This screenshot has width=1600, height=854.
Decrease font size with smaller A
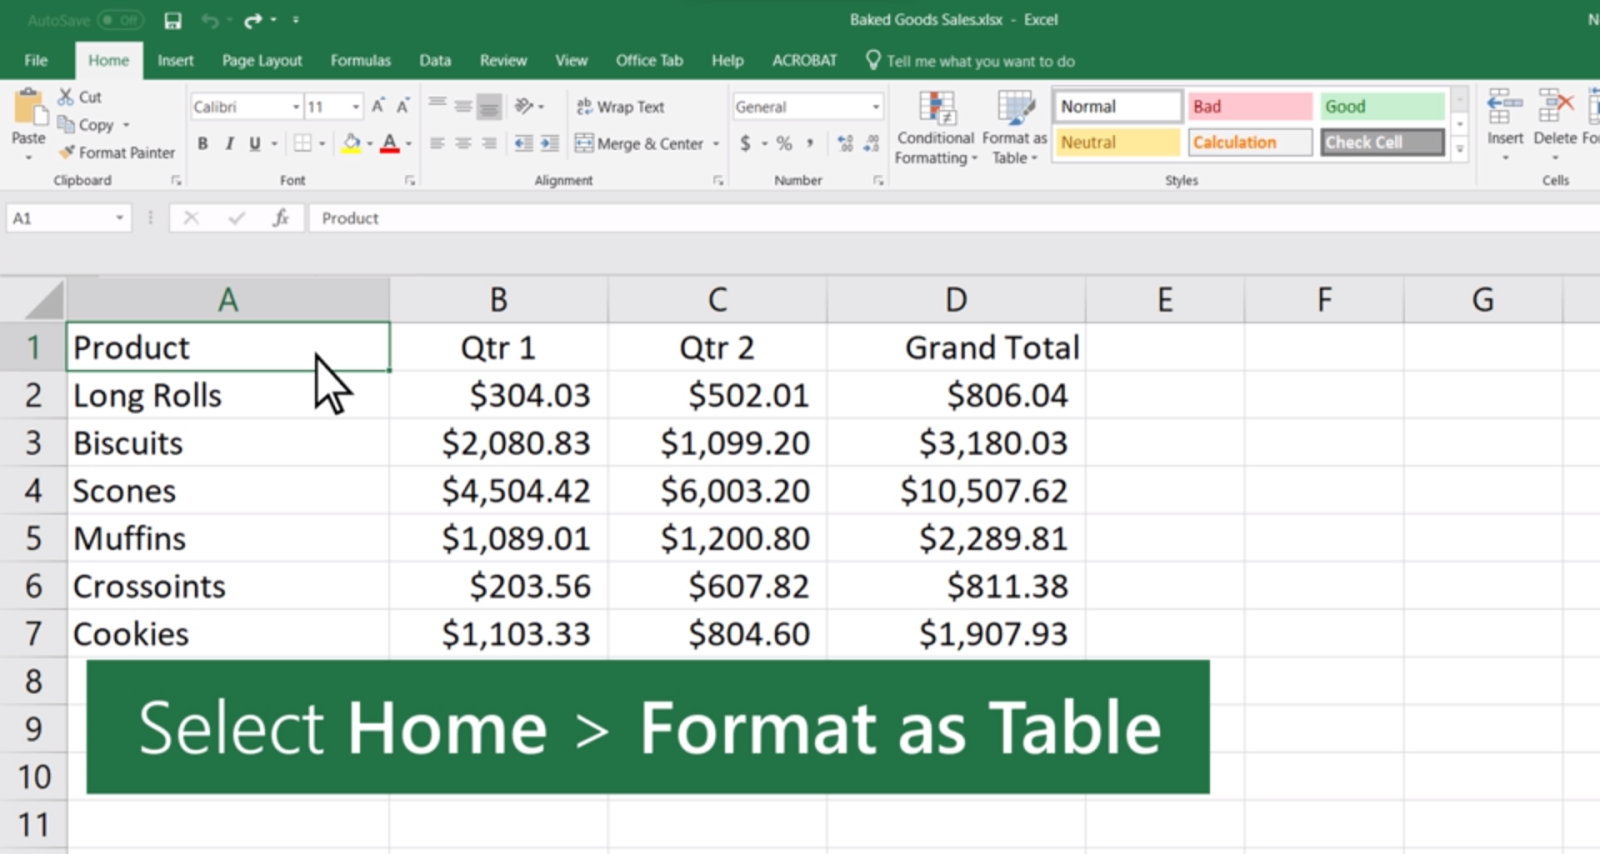click(403, 106)
